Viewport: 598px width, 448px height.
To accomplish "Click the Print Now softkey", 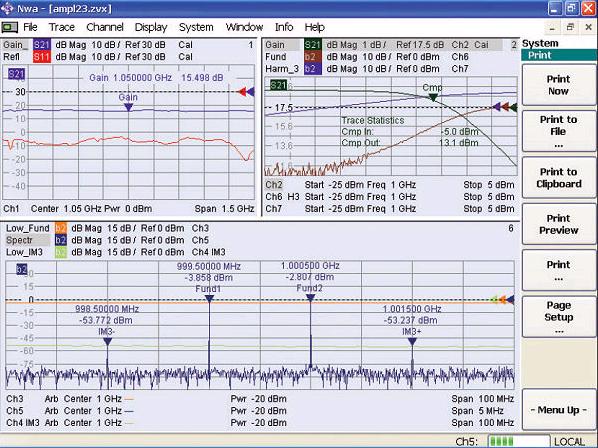I will coord(558,85).
